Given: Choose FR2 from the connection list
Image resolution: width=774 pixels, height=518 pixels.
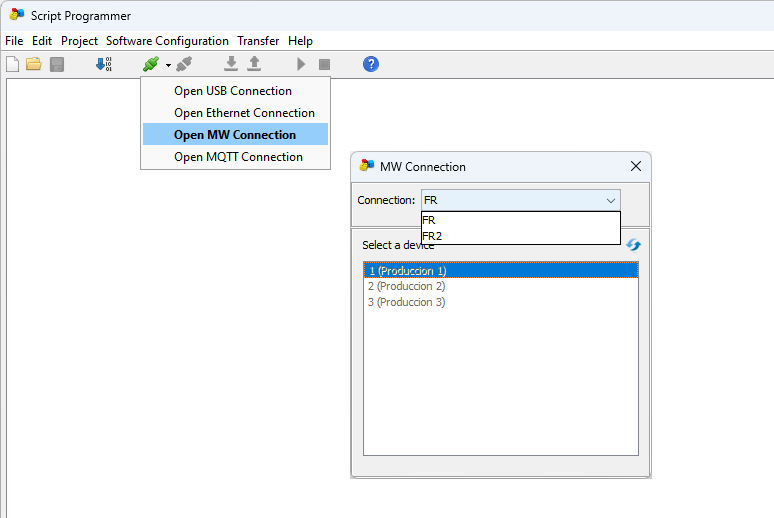Looking at the screenshot, I should pyautogui.click(x=432, y=236).
